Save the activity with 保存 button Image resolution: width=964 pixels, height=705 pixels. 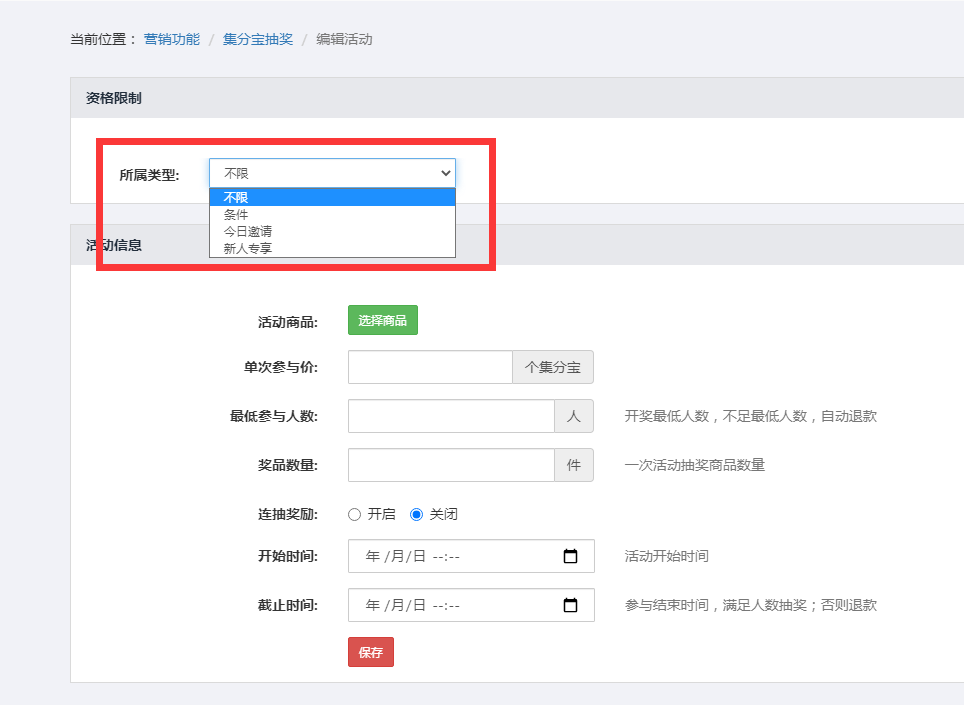(x=371, y=652)
